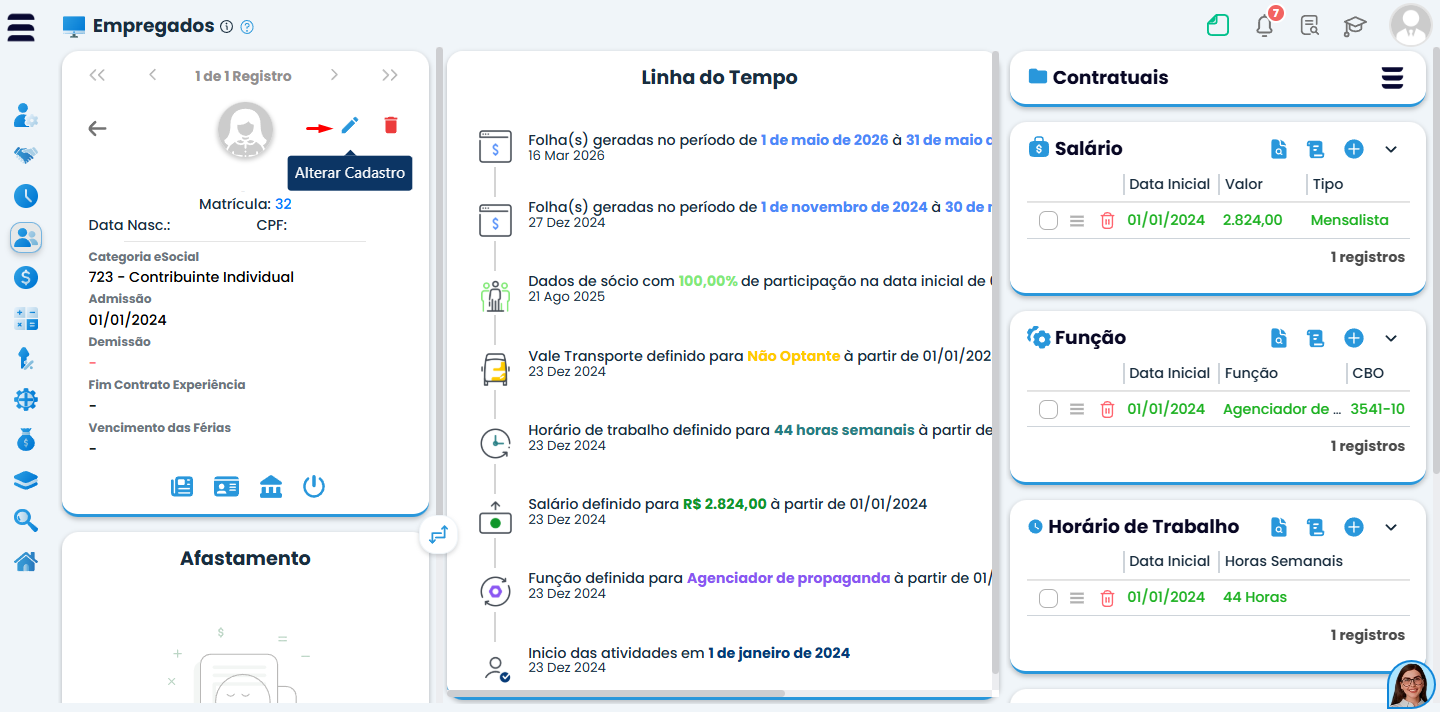Open the Contratuais panel hamburger menu
Viewport: 1440px width, 712px height.
pos(1392,78)
